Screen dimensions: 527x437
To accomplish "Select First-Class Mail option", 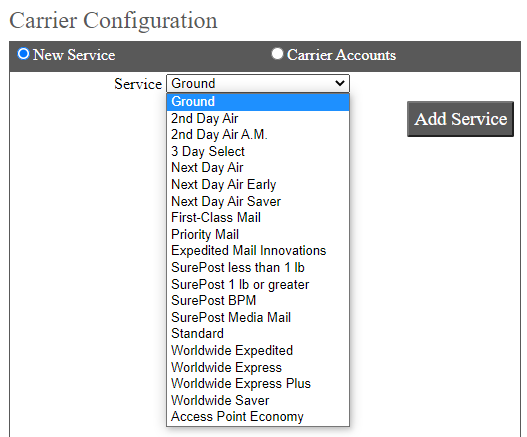I will [x=258, y=217].
